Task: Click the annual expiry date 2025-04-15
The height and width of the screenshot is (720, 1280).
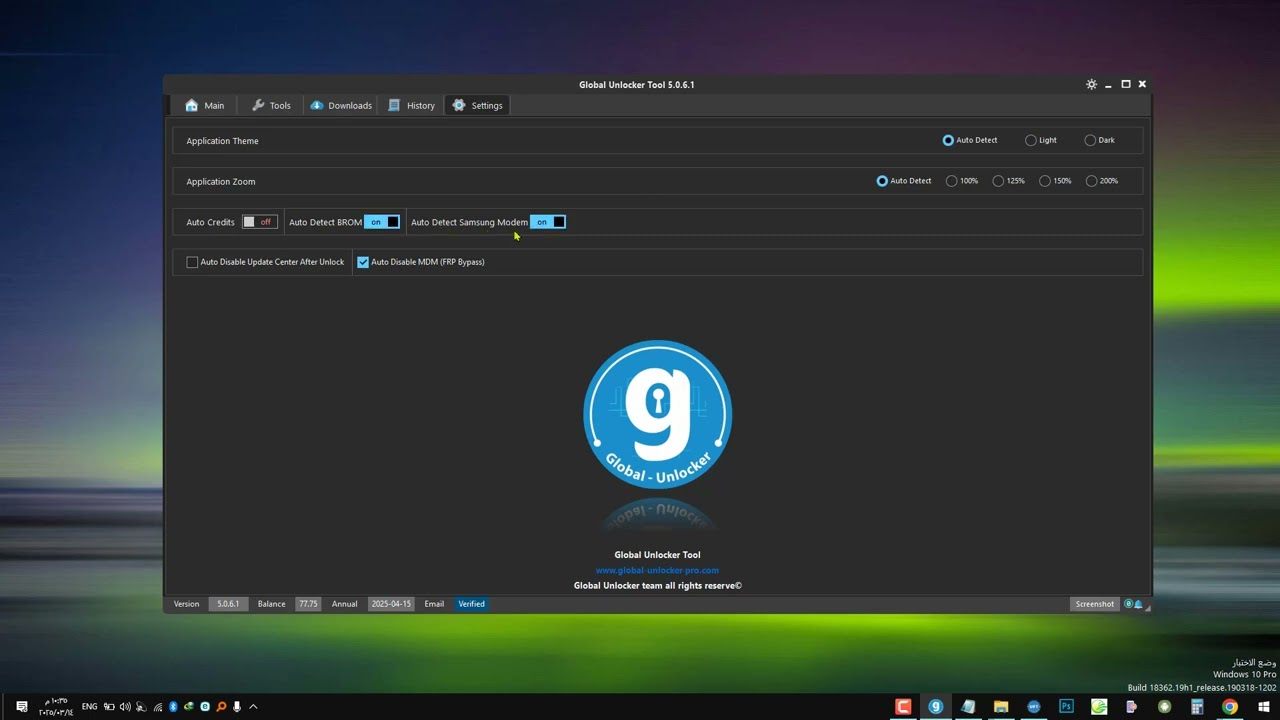Action: coord(391,604)
